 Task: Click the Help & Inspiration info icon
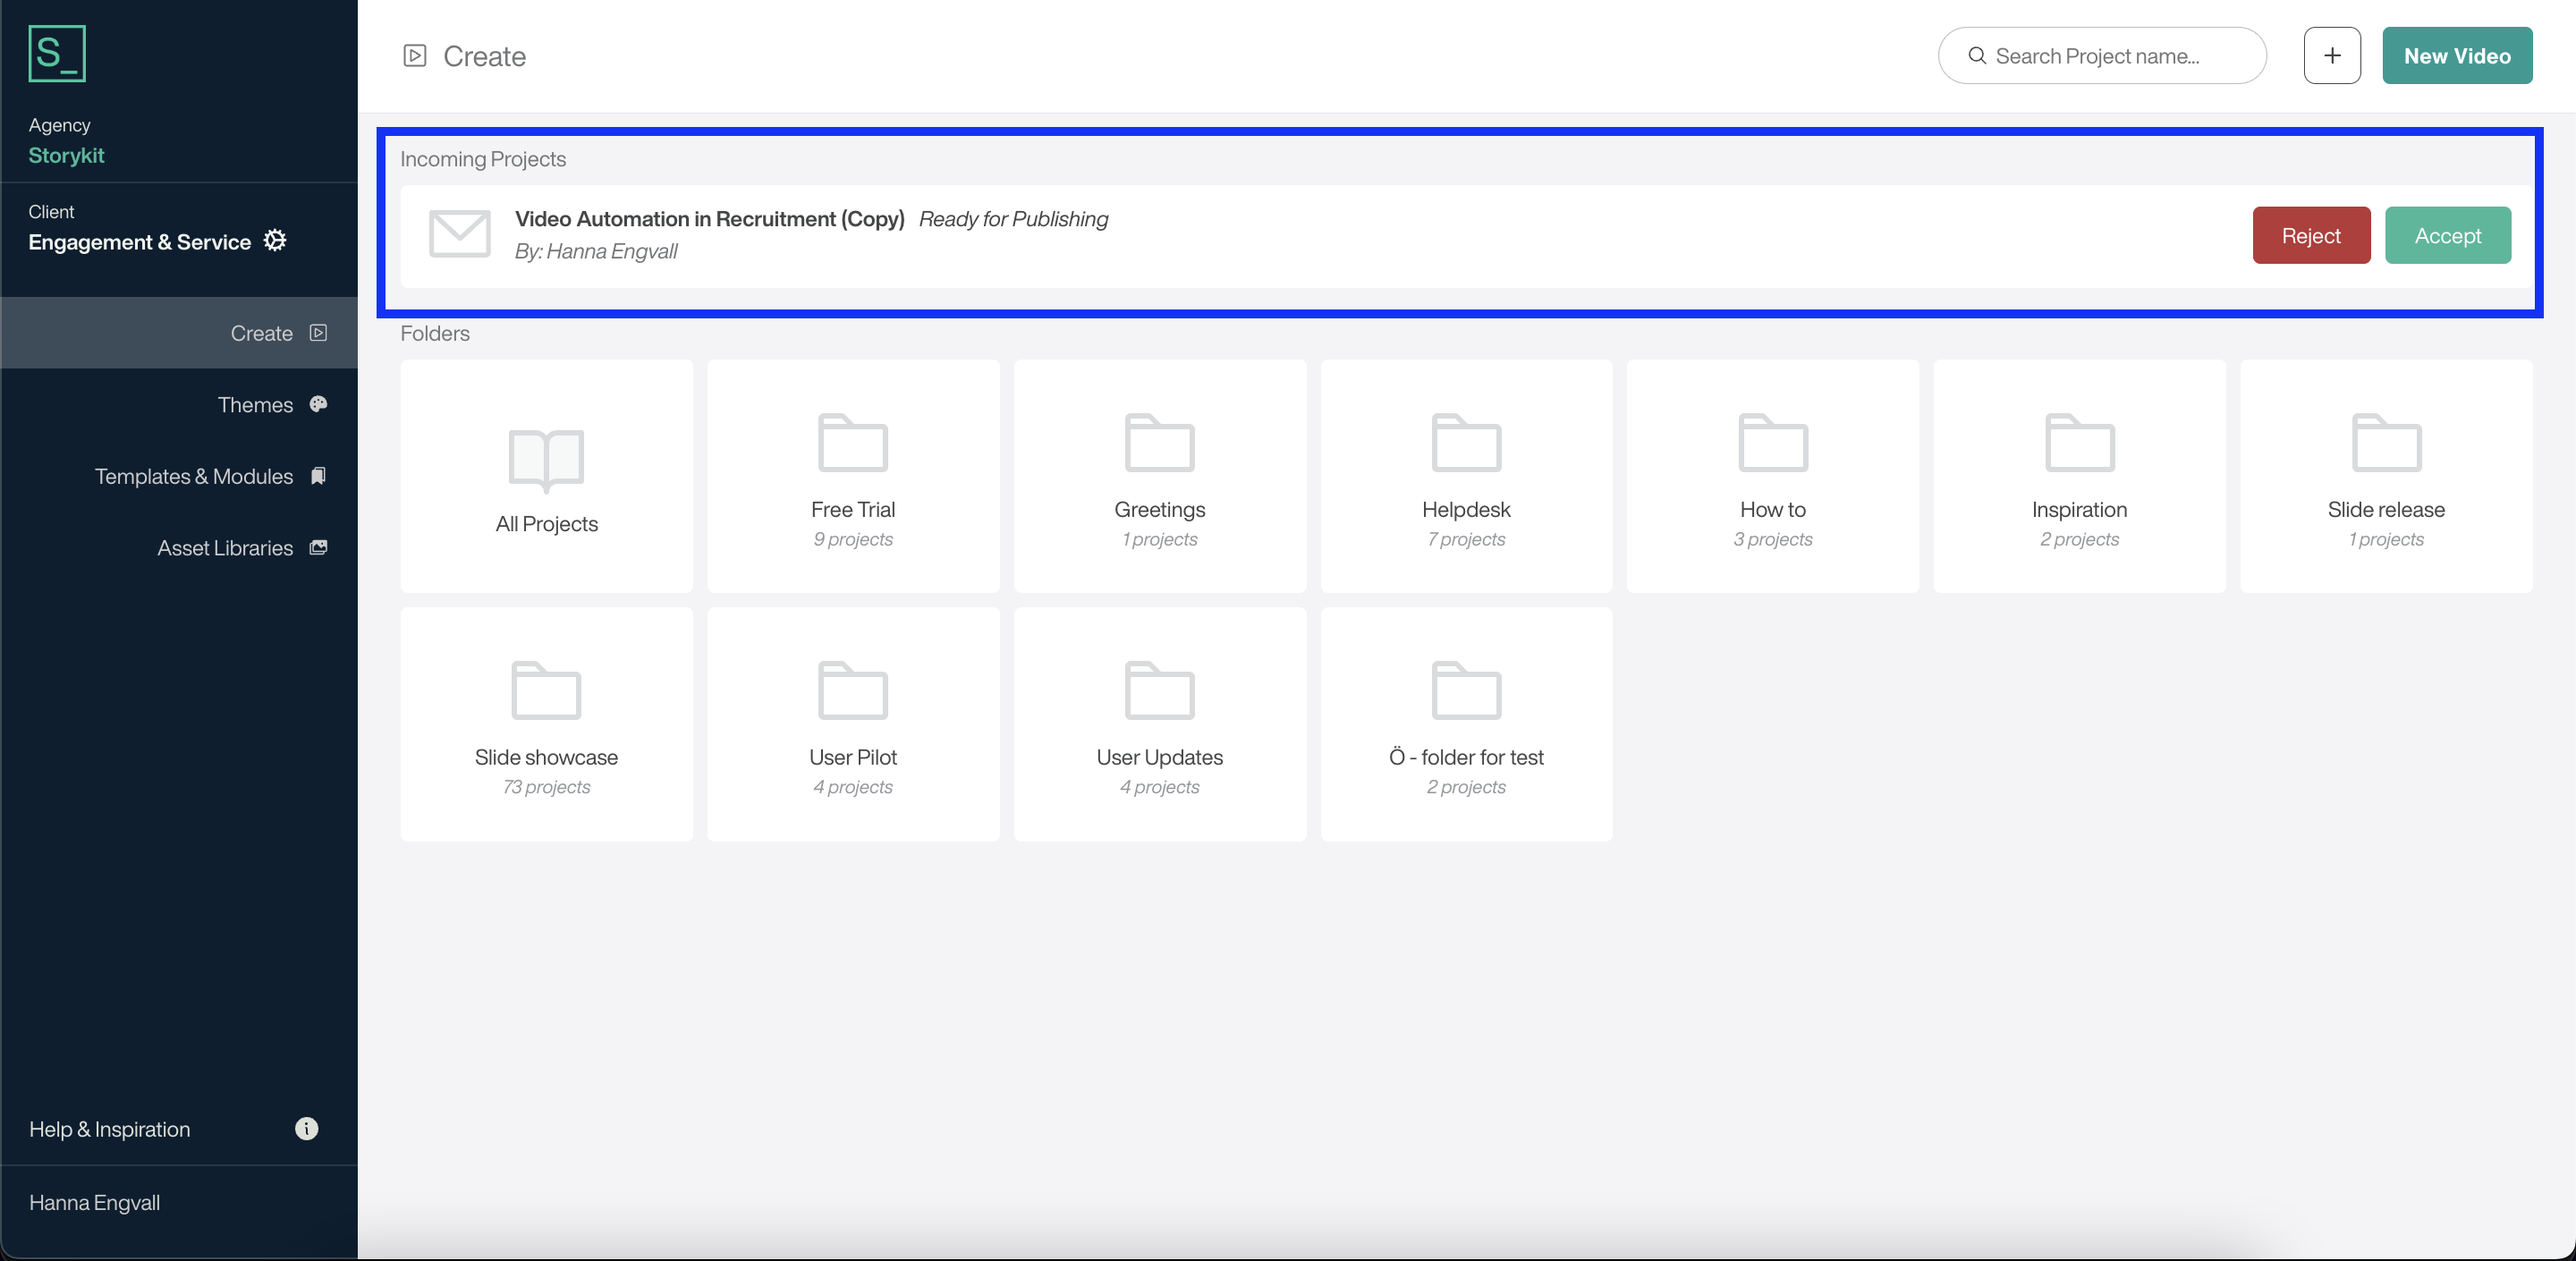(306, 1129)
